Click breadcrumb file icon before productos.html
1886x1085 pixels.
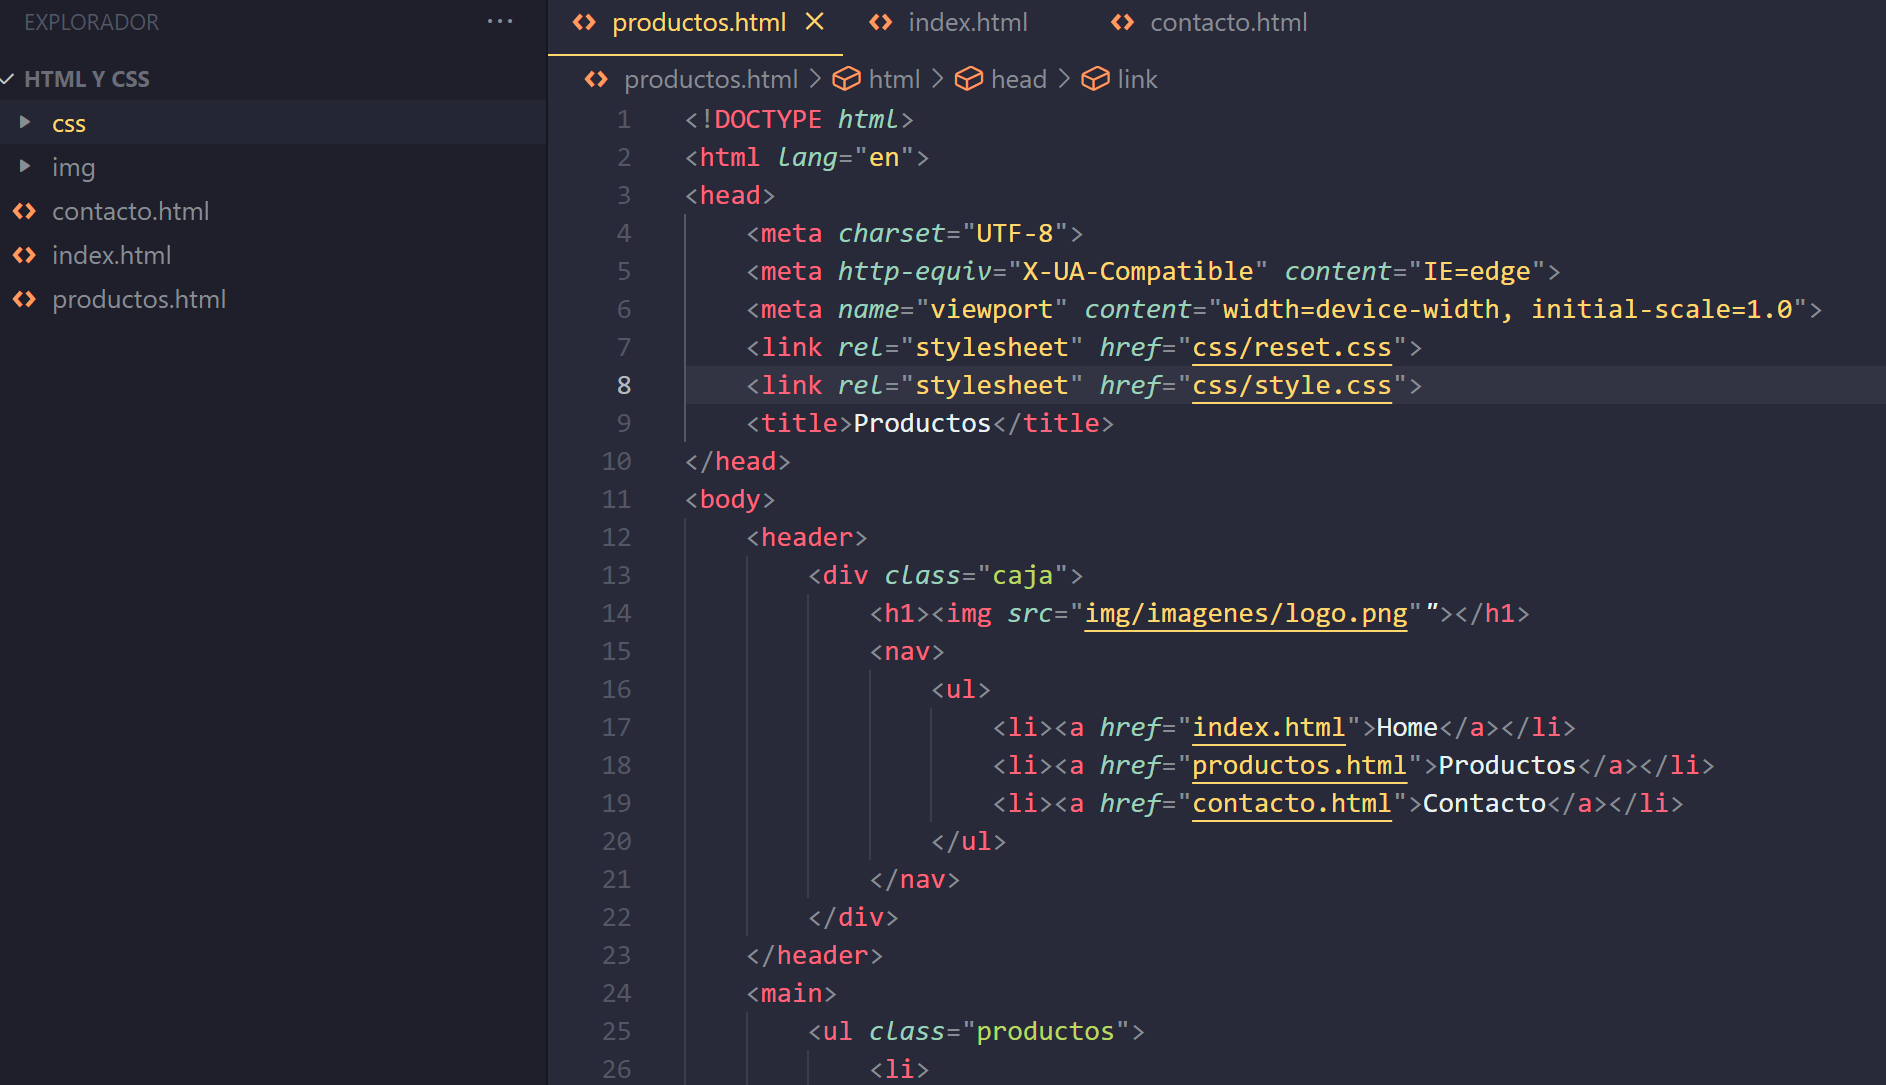click(x=596, y=79)
